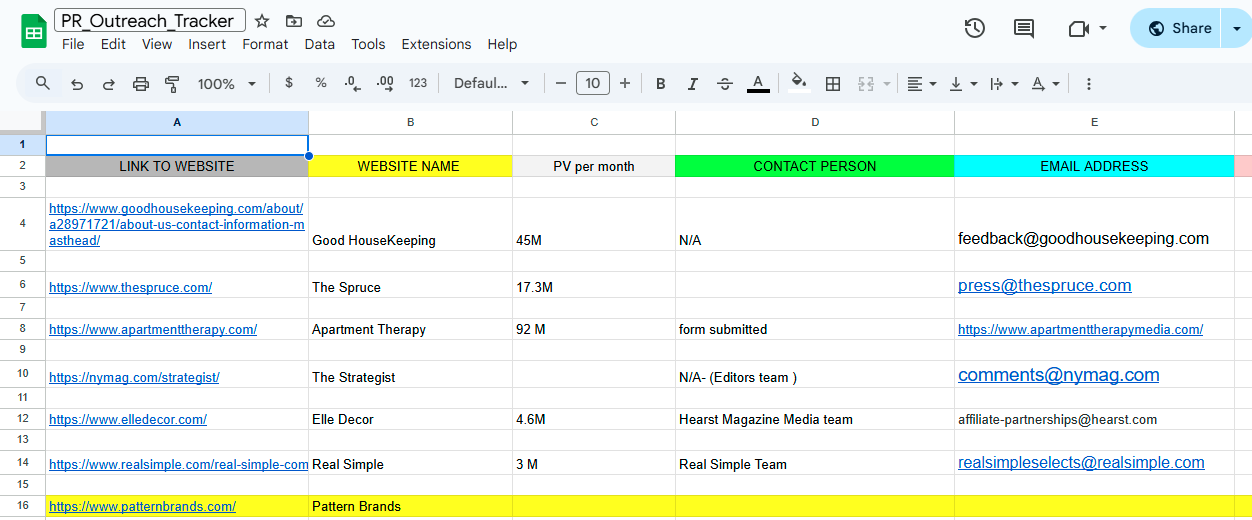Open the nymag.com/strategist link
This screenshot has width=1252, height=520.
[x=134, y=377]
